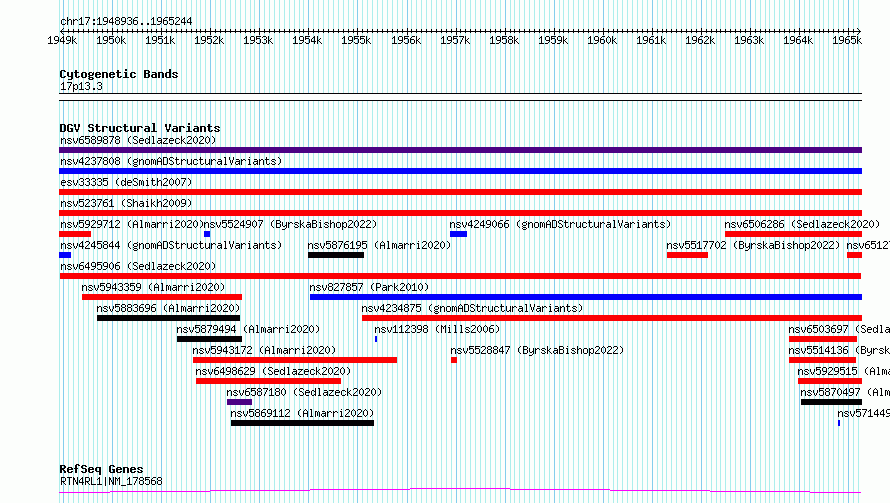Viewport: 890px width, 503px height.
Task: Open nsv4237808 (gnomADStructuralVariants) label
Action: coord(171,161)
